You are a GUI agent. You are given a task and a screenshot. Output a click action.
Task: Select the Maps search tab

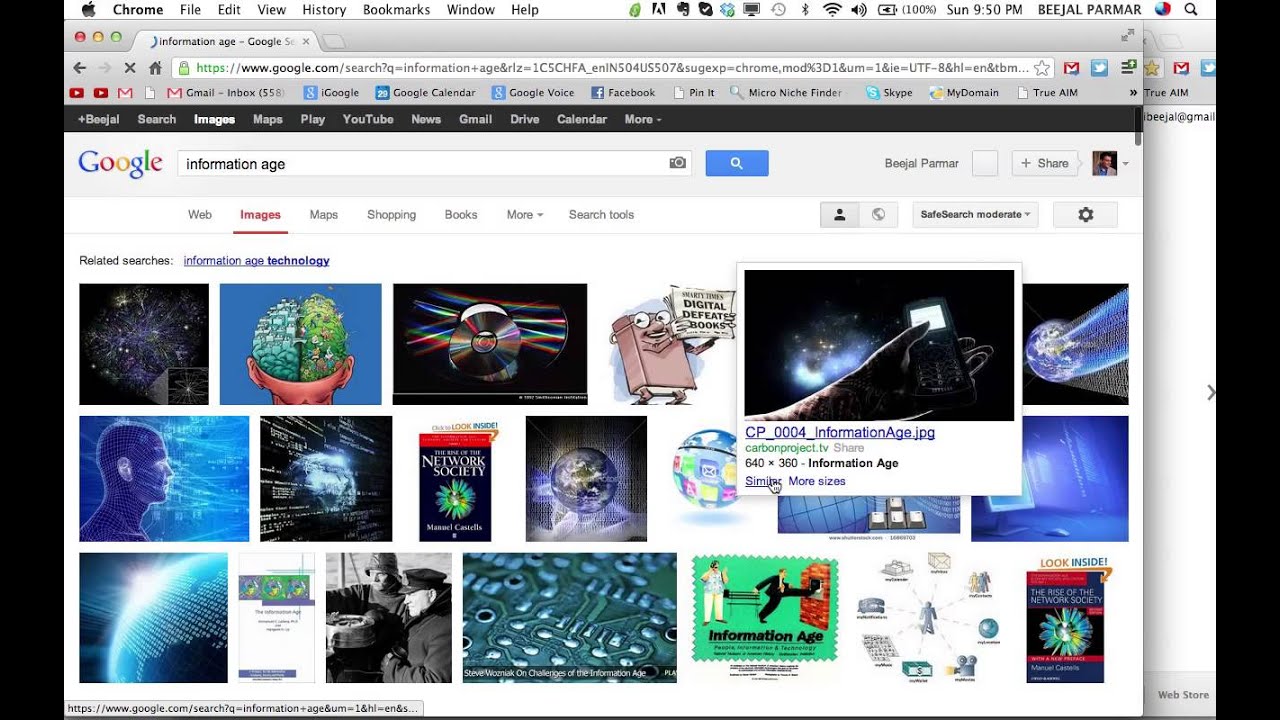[x=323, y=214]
